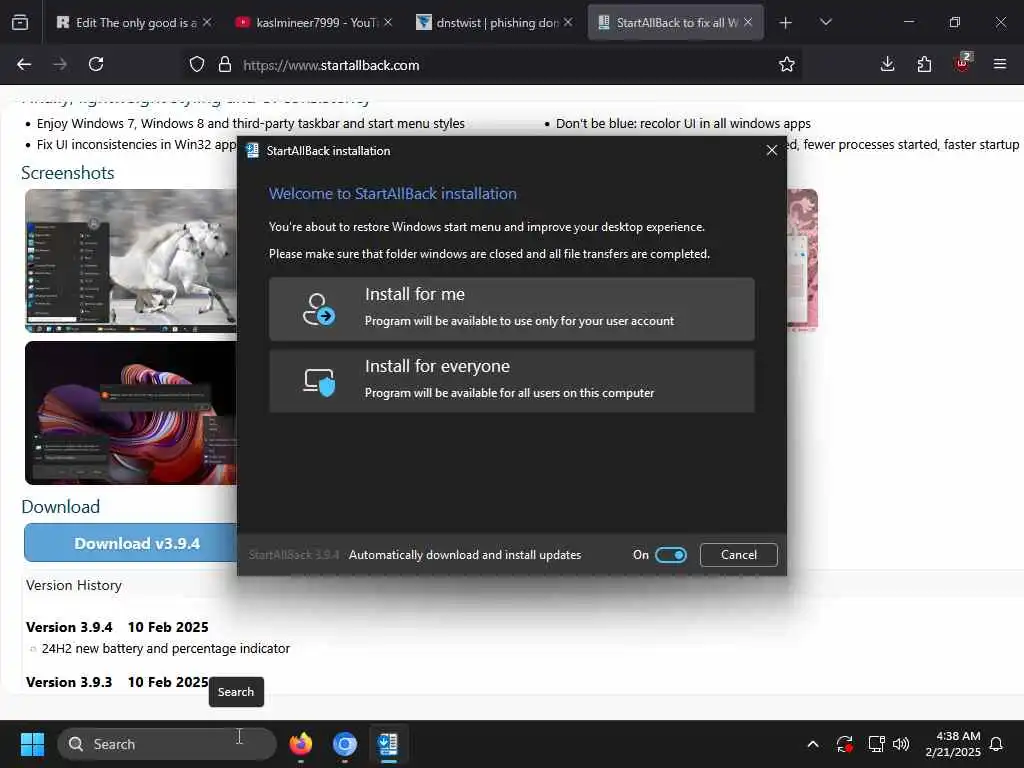Open the network tray icon

click(876, 744)
